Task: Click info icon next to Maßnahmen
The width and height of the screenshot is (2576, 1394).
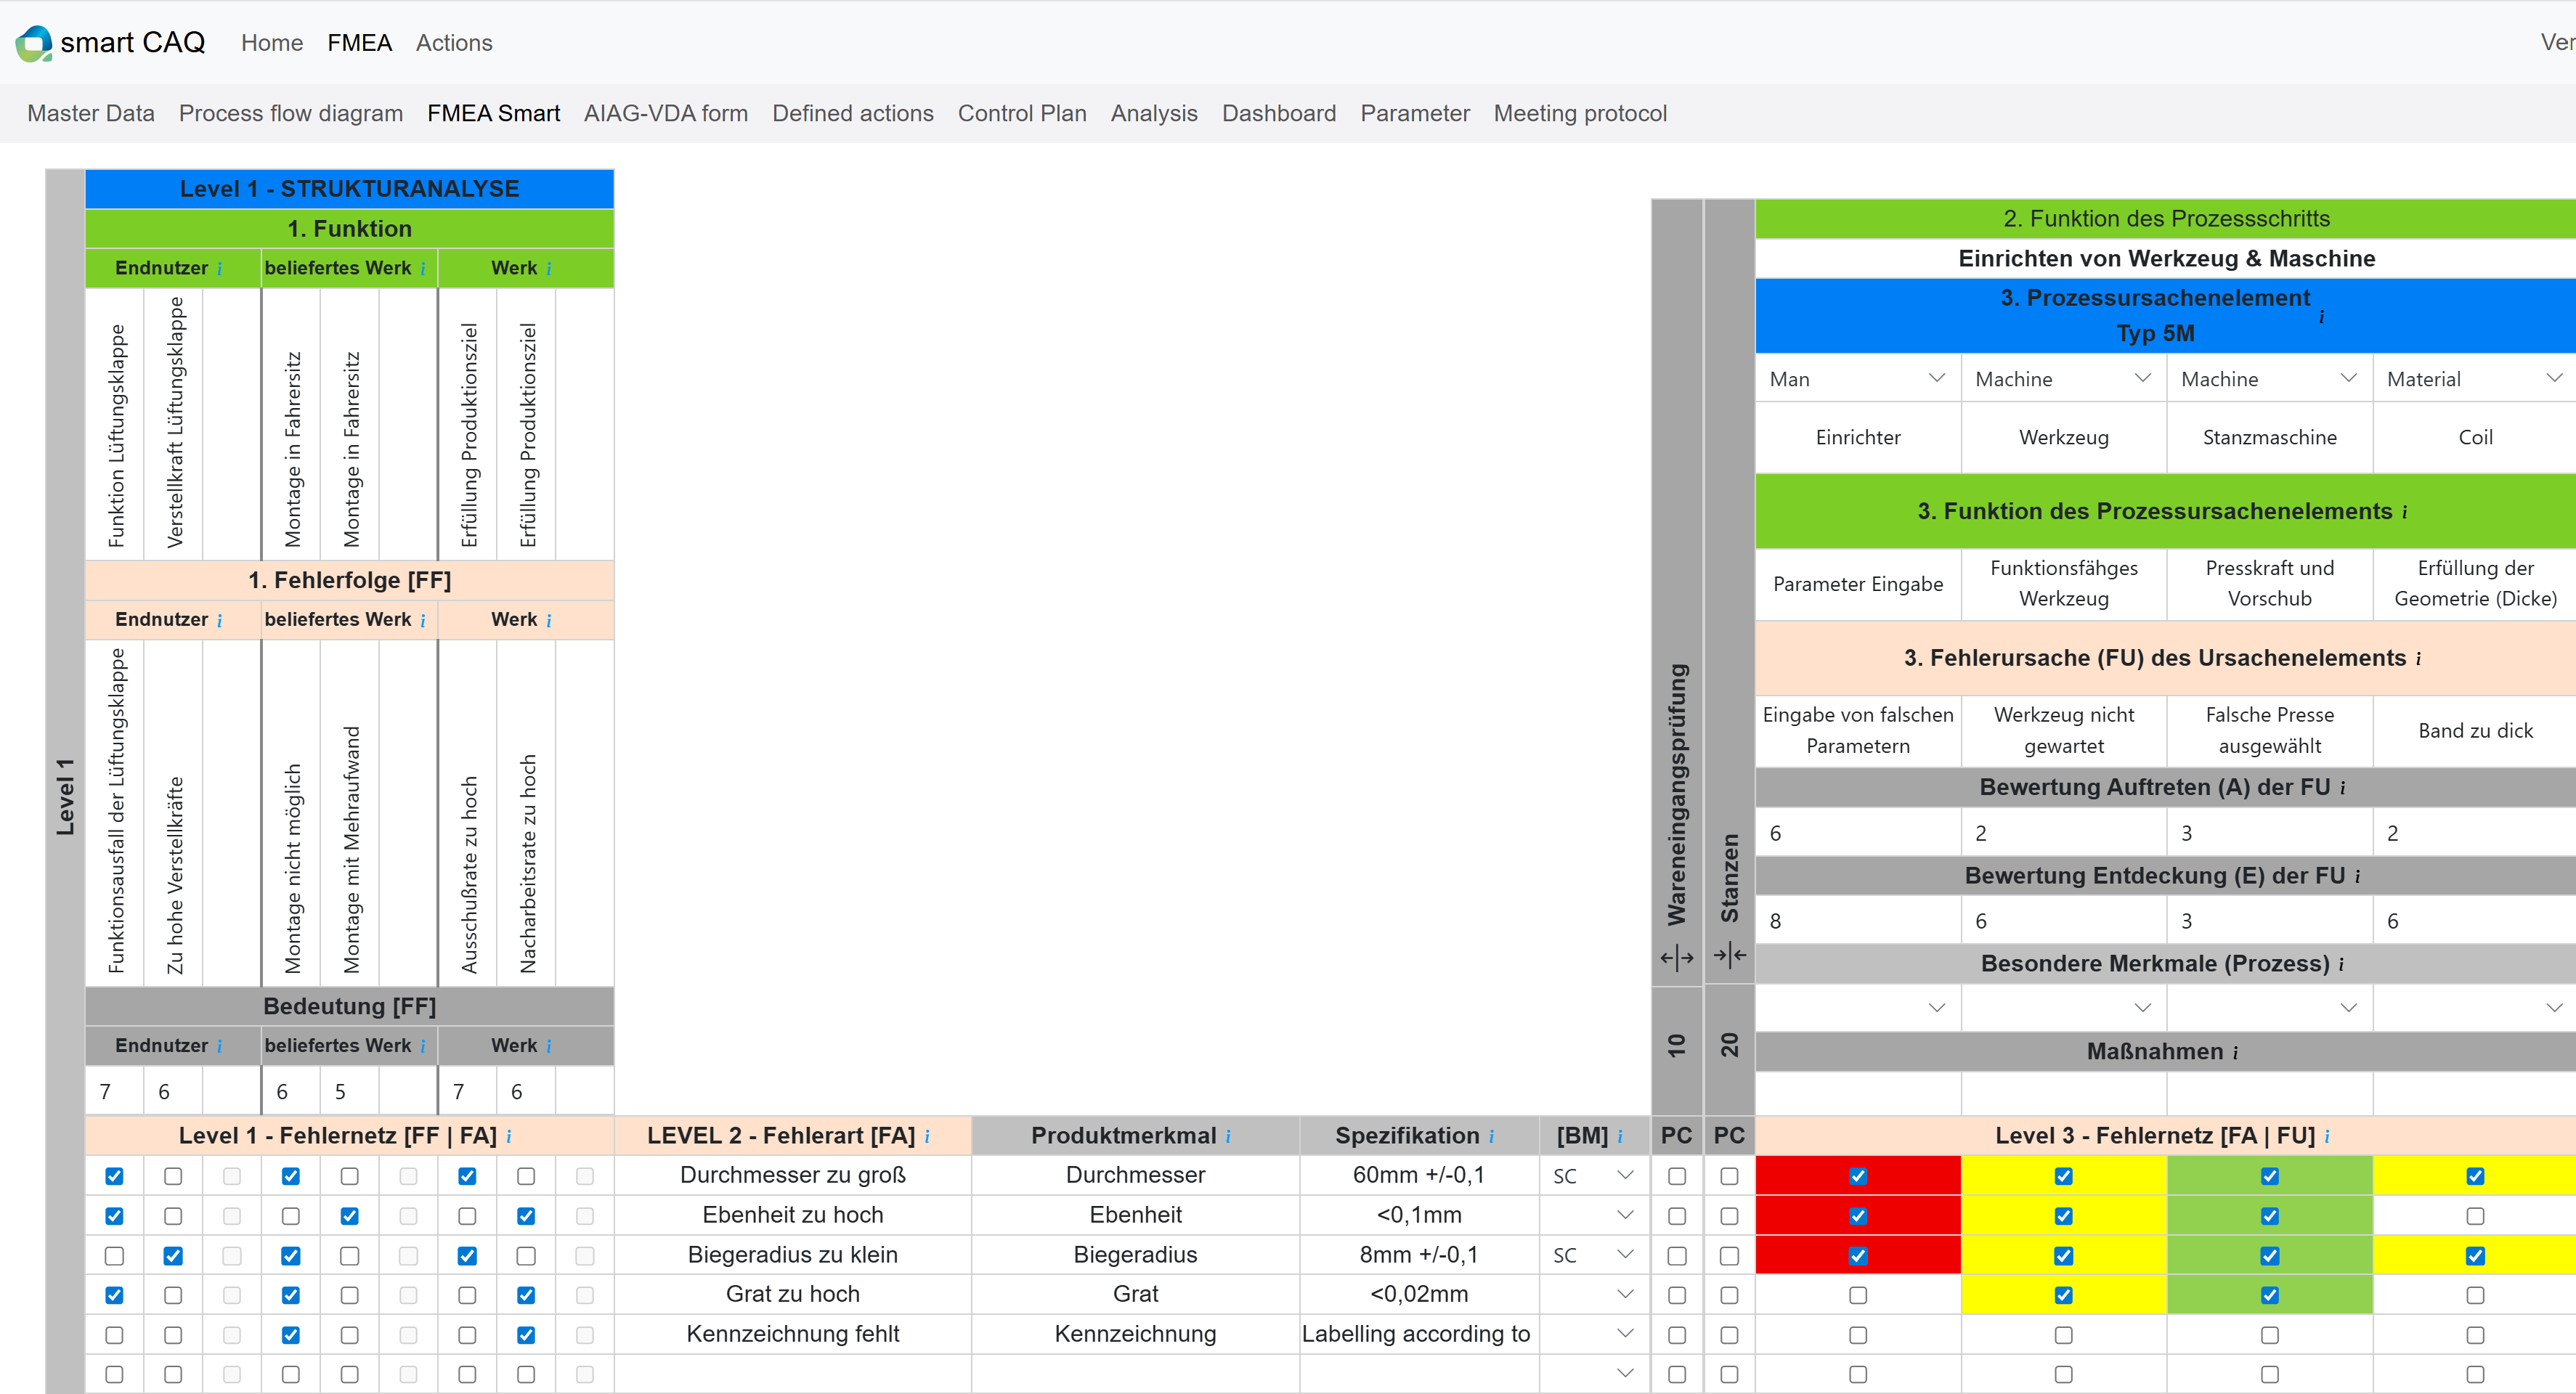Action: (x=2235, y=1053)
